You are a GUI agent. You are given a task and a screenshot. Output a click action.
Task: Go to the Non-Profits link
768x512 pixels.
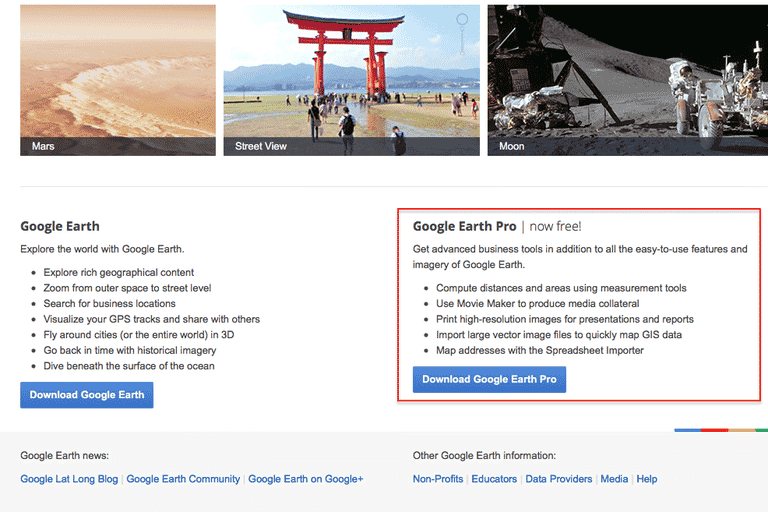438,479
